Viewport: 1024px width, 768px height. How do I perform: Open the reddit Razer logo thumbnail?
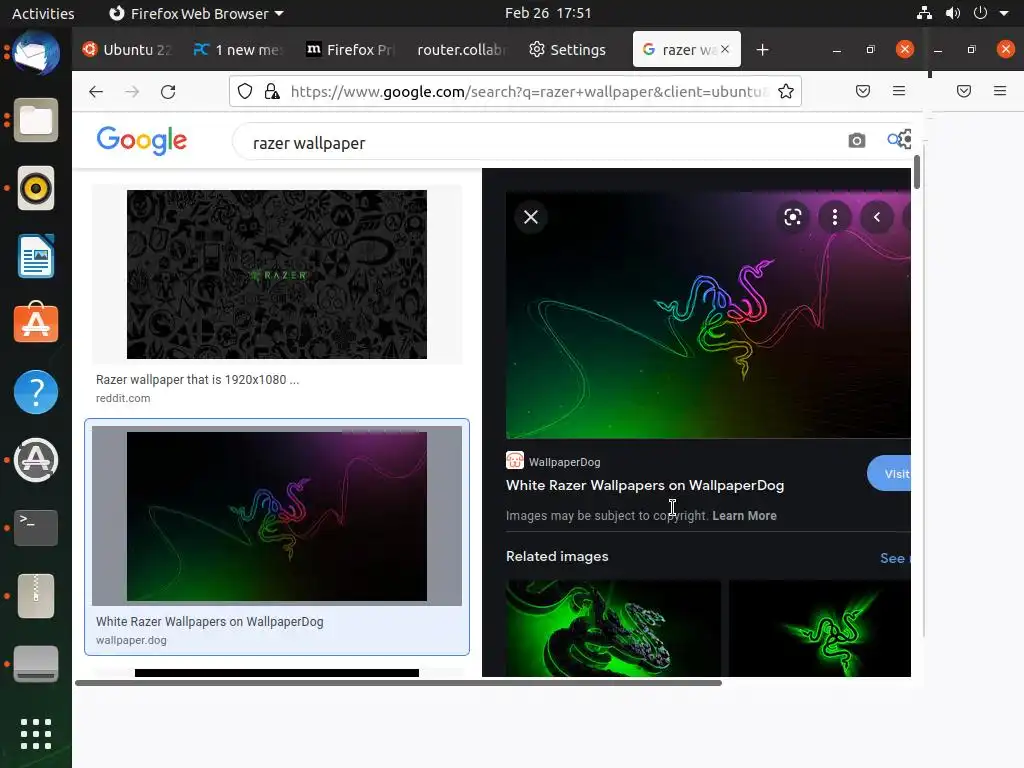coord(277,274)
